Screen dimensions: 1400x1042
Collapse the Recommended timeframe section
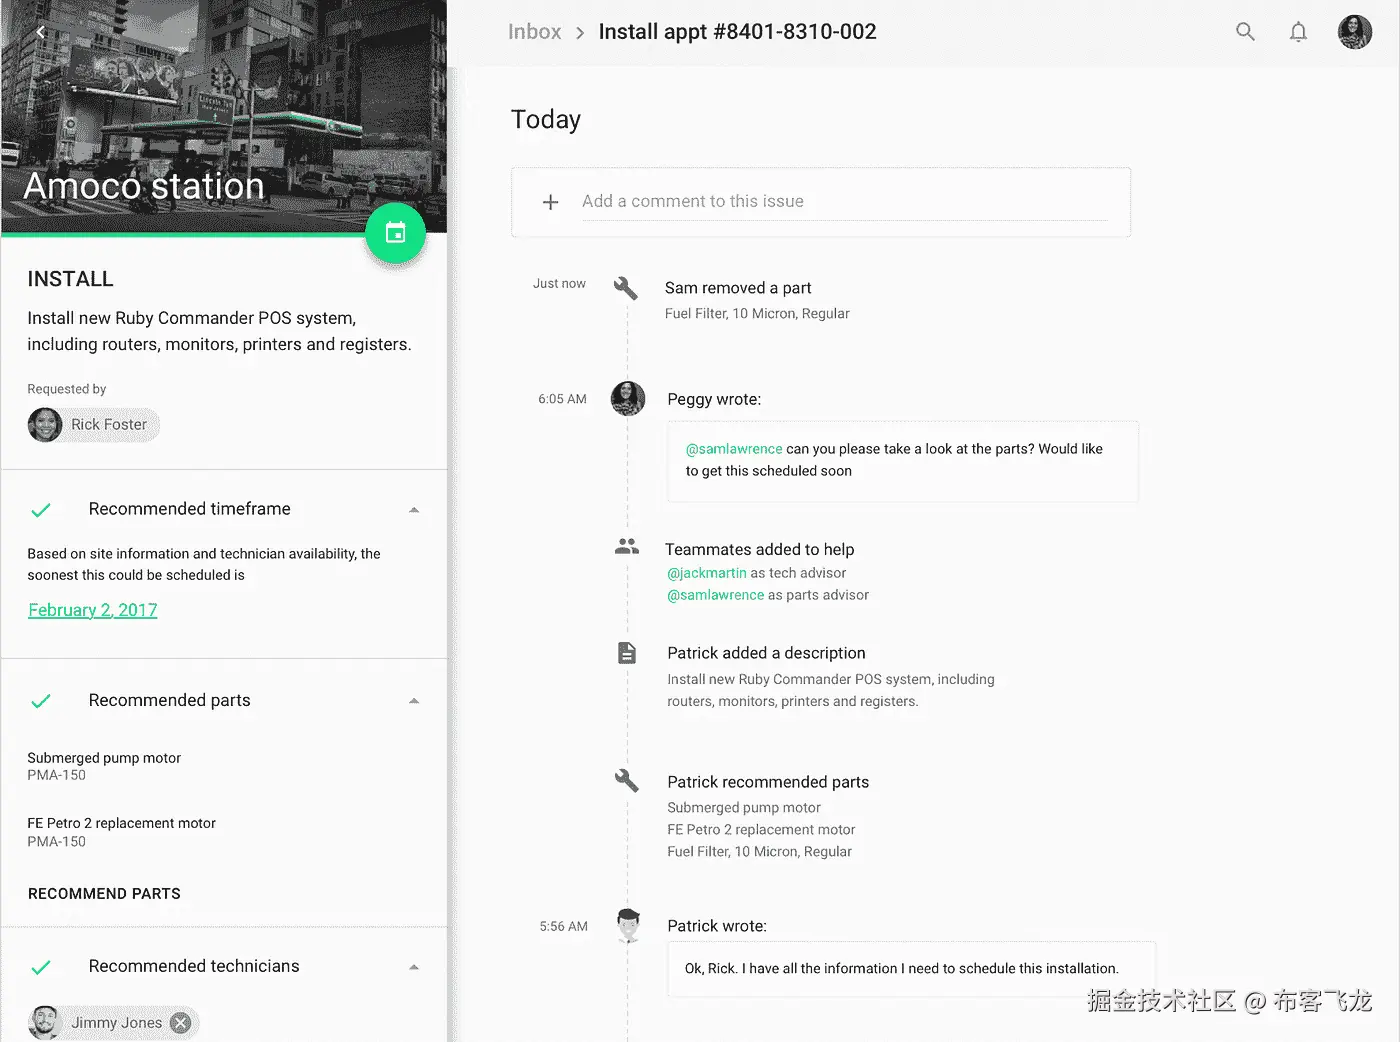pos(414,510)
